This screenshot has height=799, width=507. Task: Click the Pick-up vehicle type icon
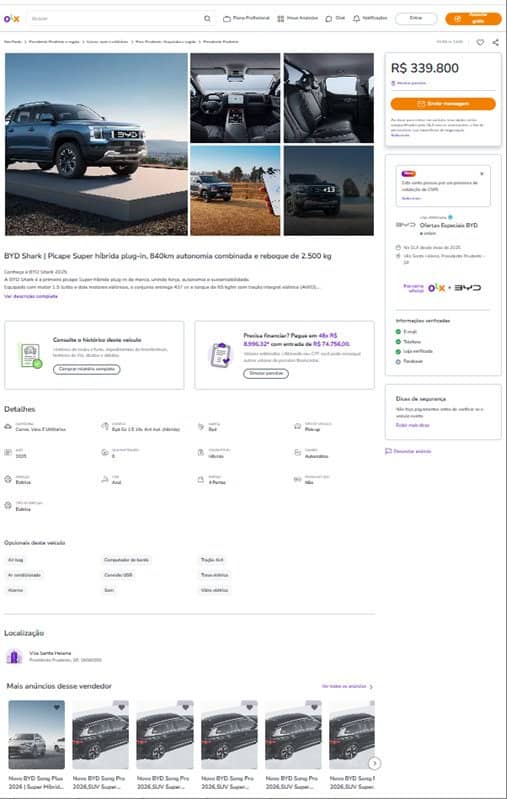[298, 427]
